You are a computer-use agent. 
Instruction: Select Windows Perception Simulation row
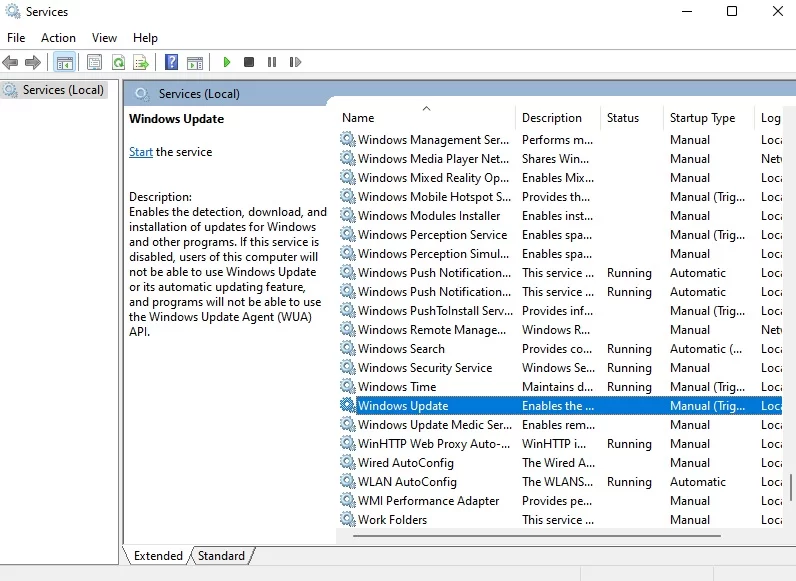click(x=560, y=253)
